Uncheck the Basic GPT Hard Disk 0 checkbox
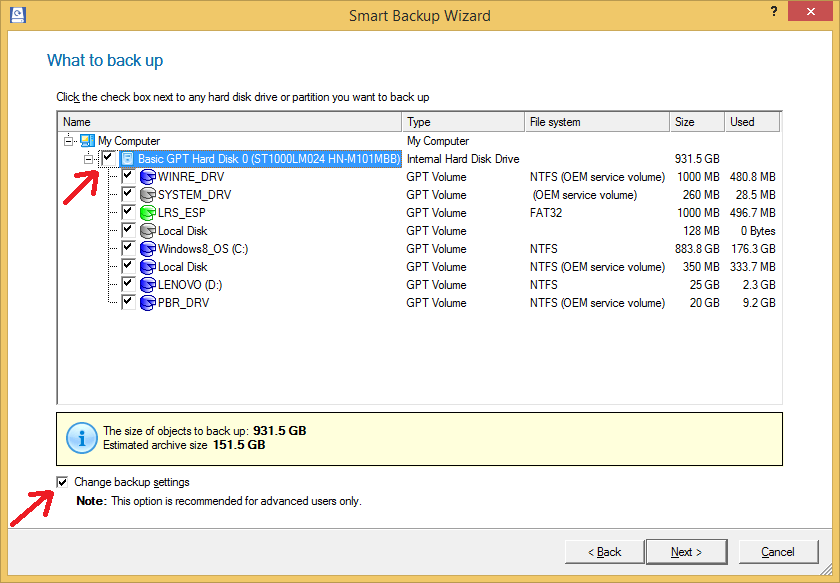 click(x=108, y=159)
